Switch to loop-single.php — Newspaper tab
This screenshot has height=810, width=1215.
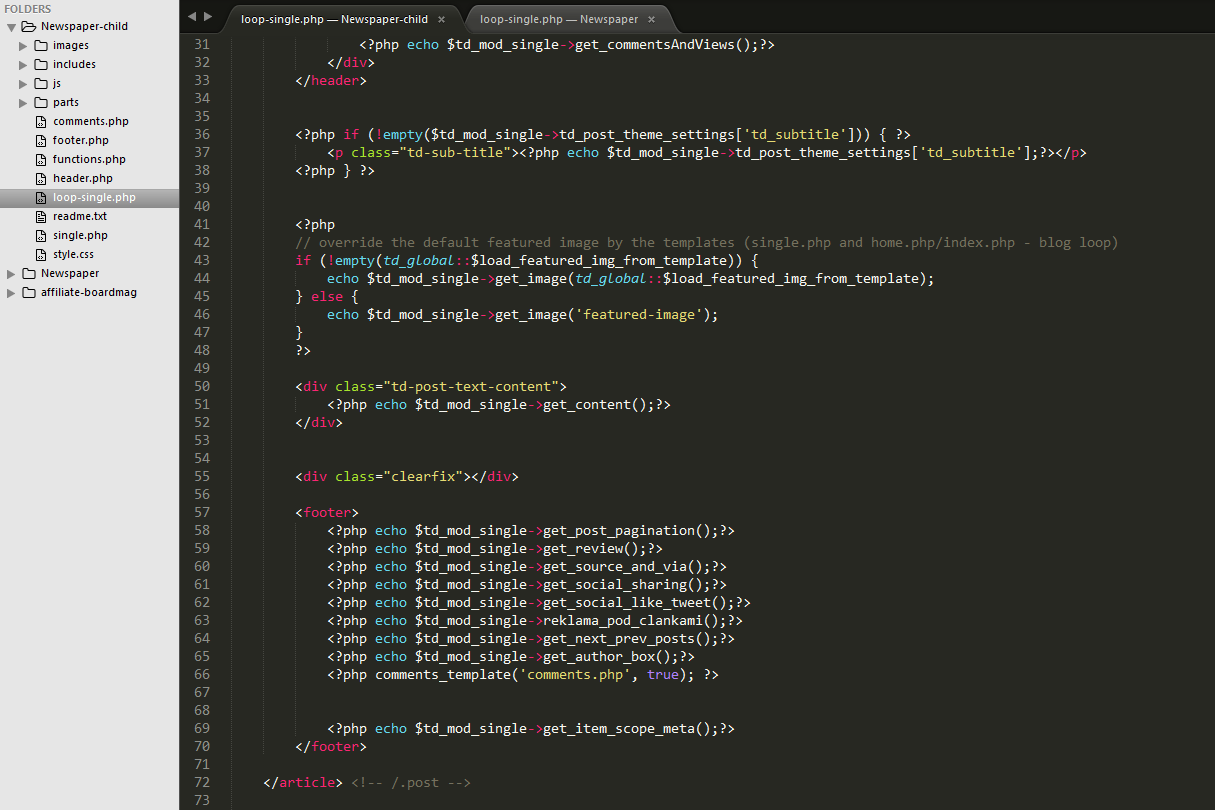(559, 19)
